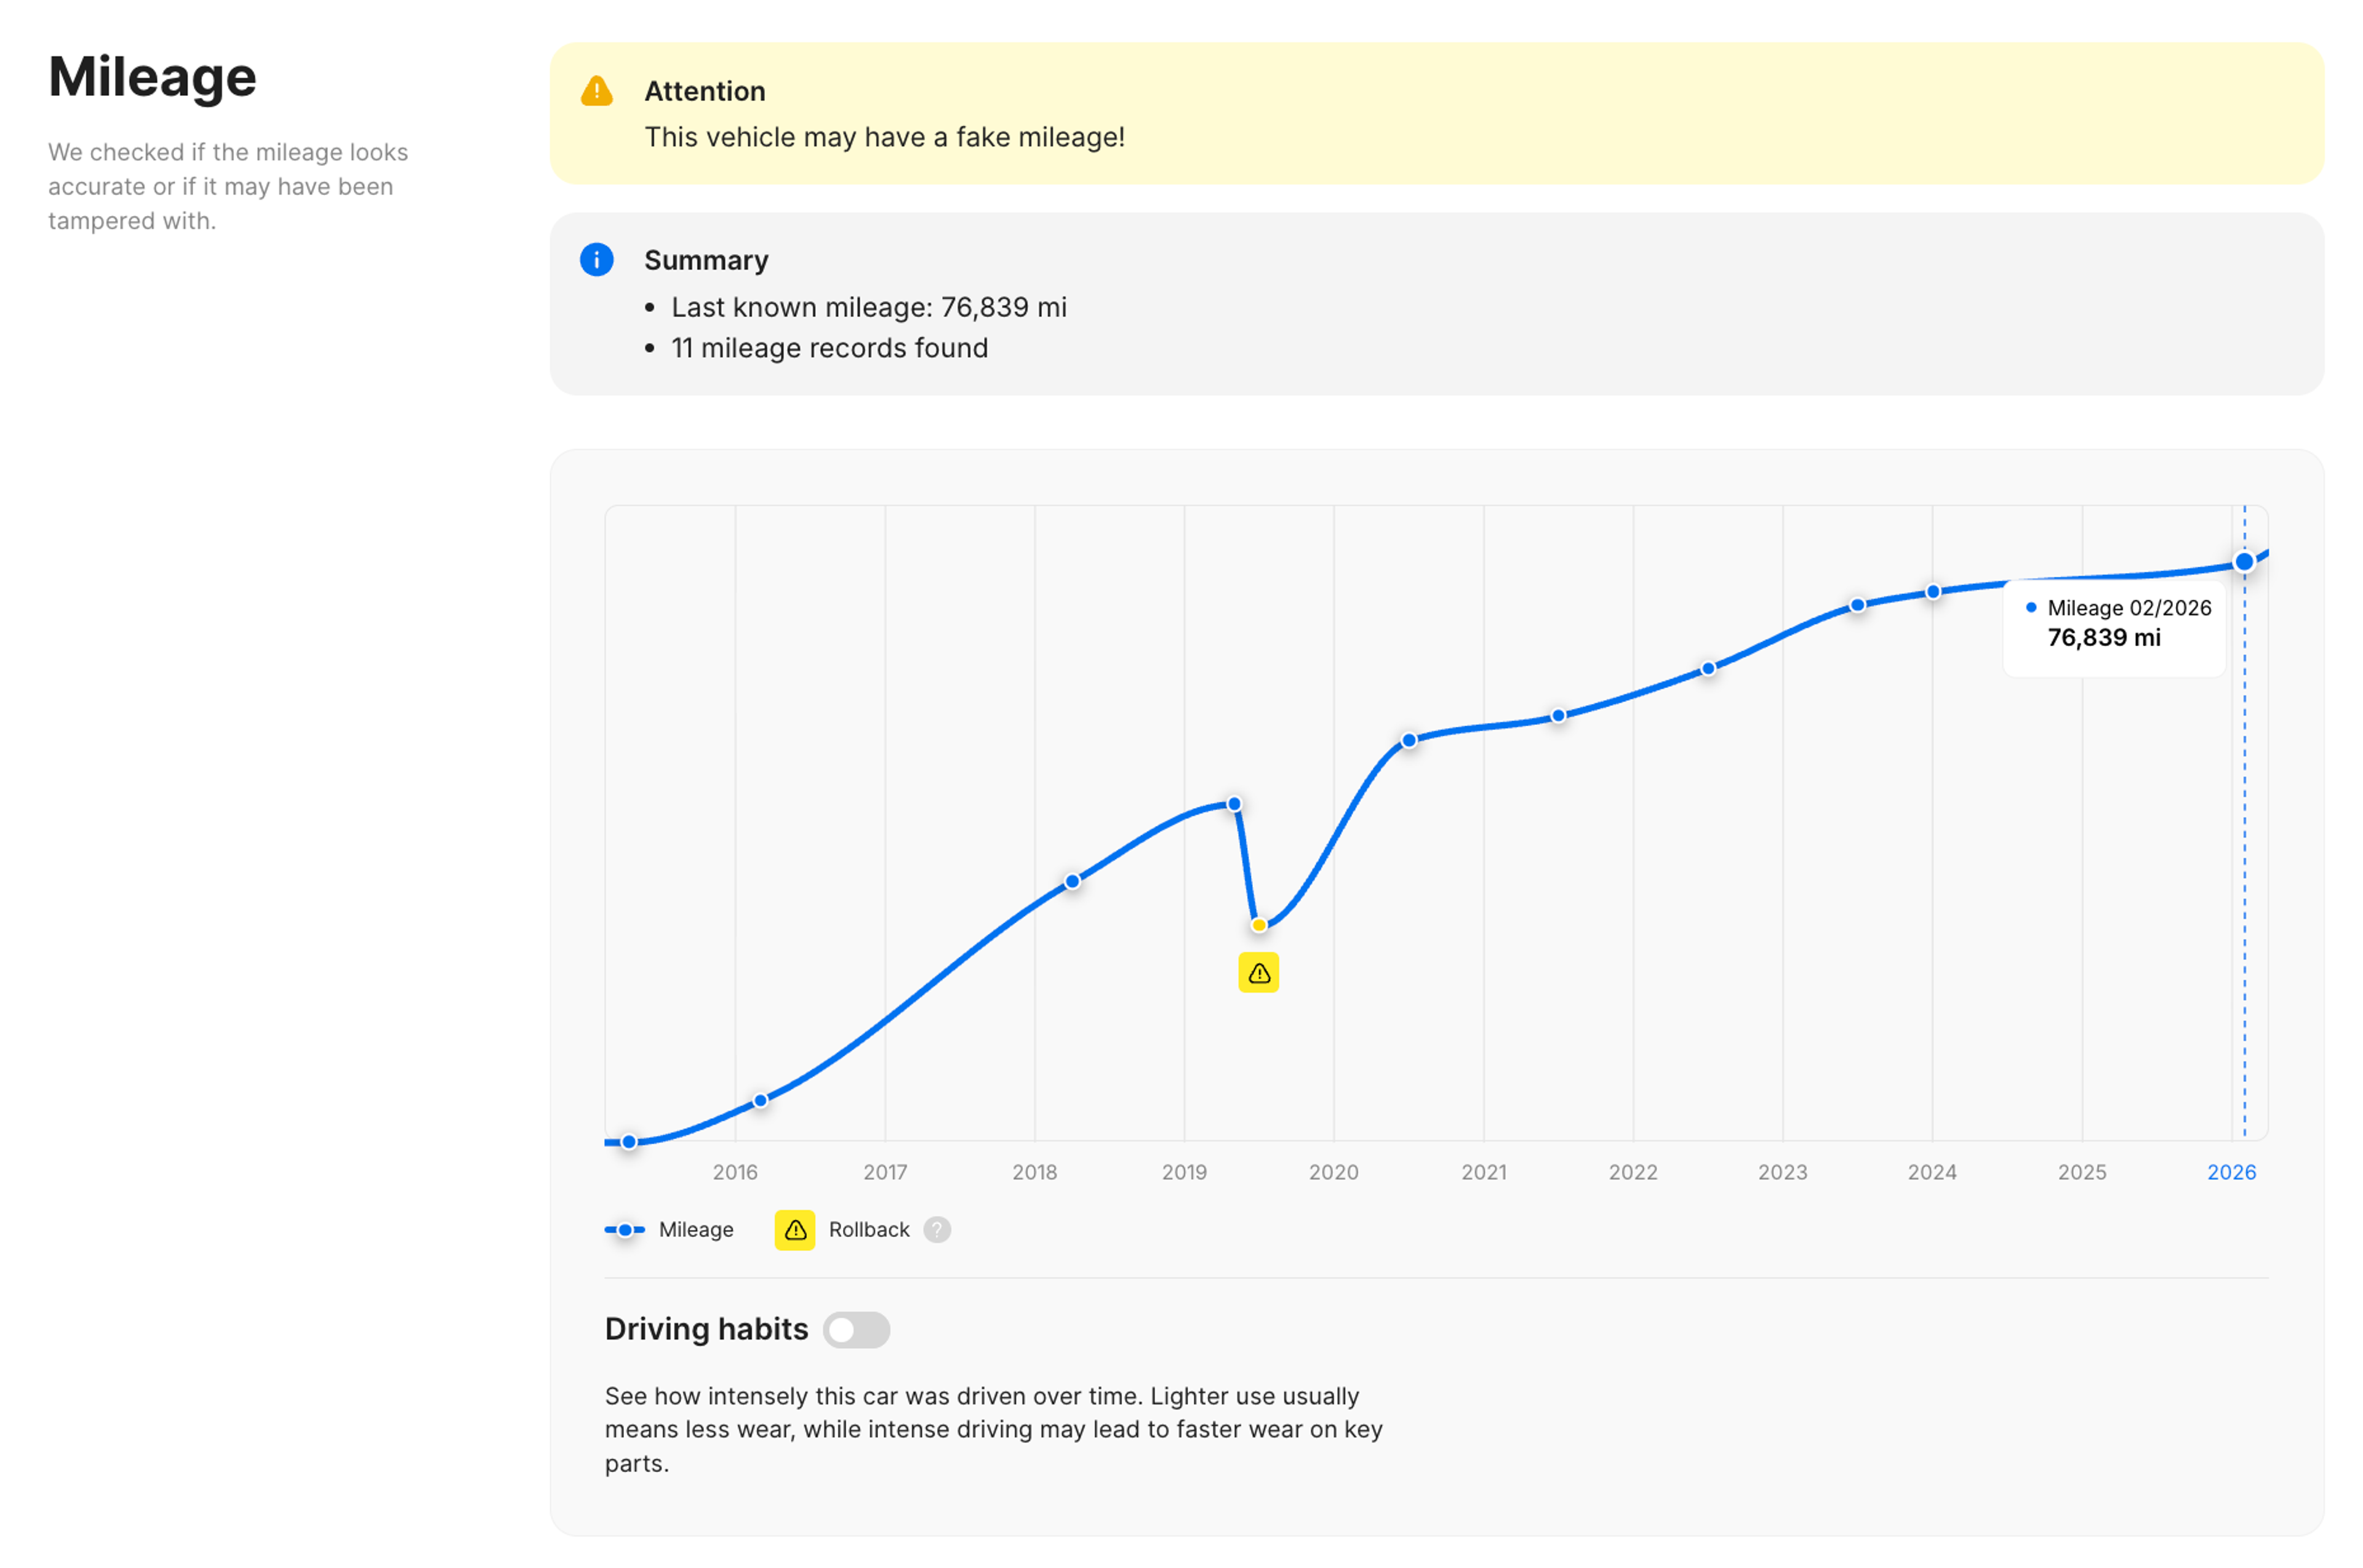Select the 2026 axis label

click(x=2233, y=1172)
